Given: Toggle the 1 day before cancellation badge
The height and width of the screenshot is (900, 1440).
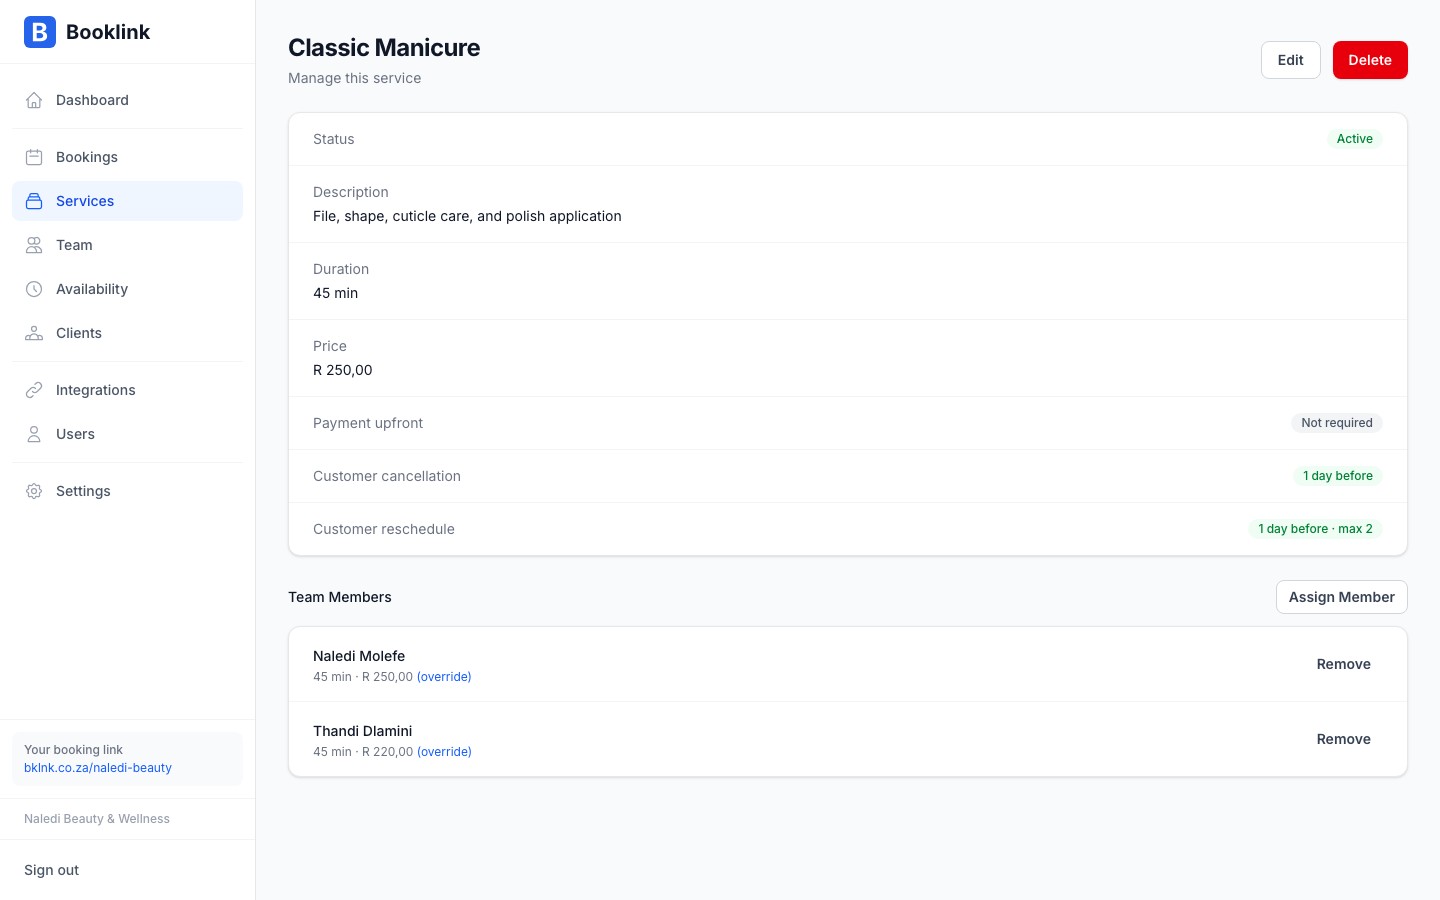Looking at the screenshot, I should click(1338, 476).
